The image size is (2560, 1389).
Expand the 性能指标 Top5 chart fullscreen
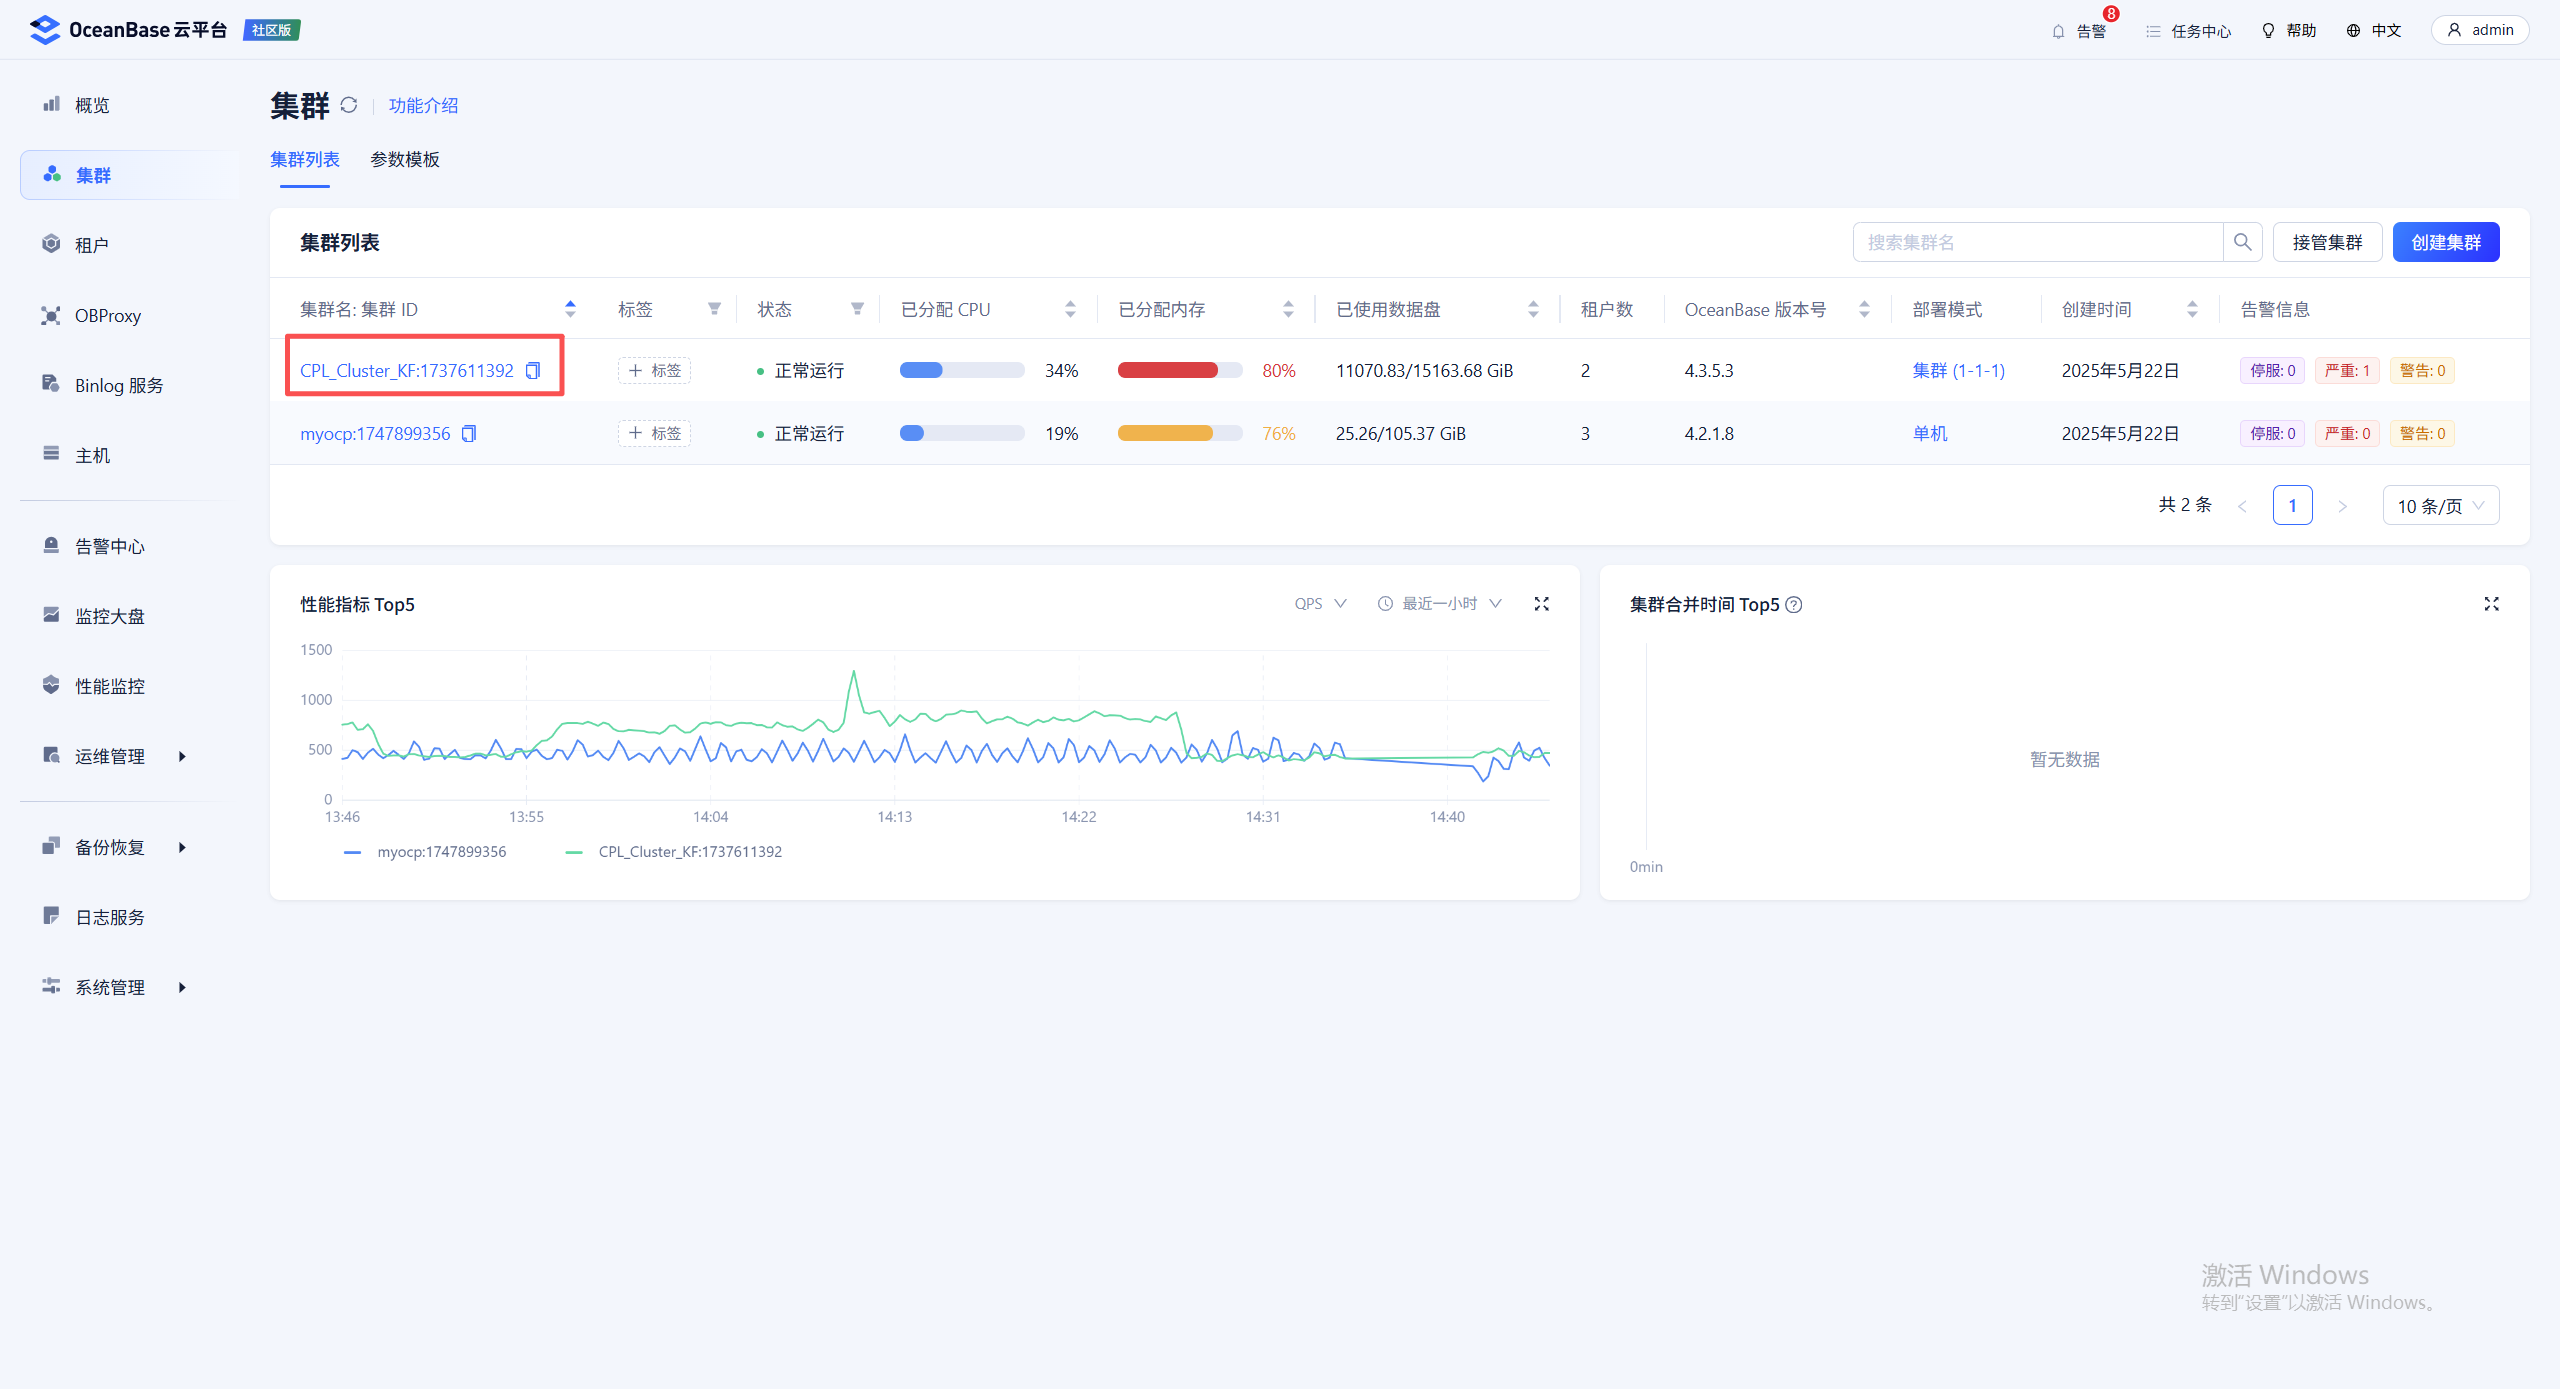pos(1541,604)
